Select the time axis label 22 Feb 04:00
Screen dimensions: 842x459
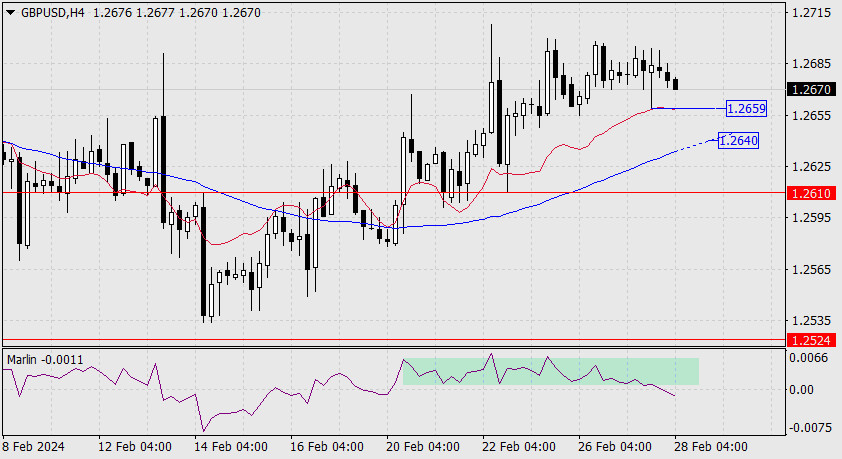pyautogui.click(x=519, y=447)
